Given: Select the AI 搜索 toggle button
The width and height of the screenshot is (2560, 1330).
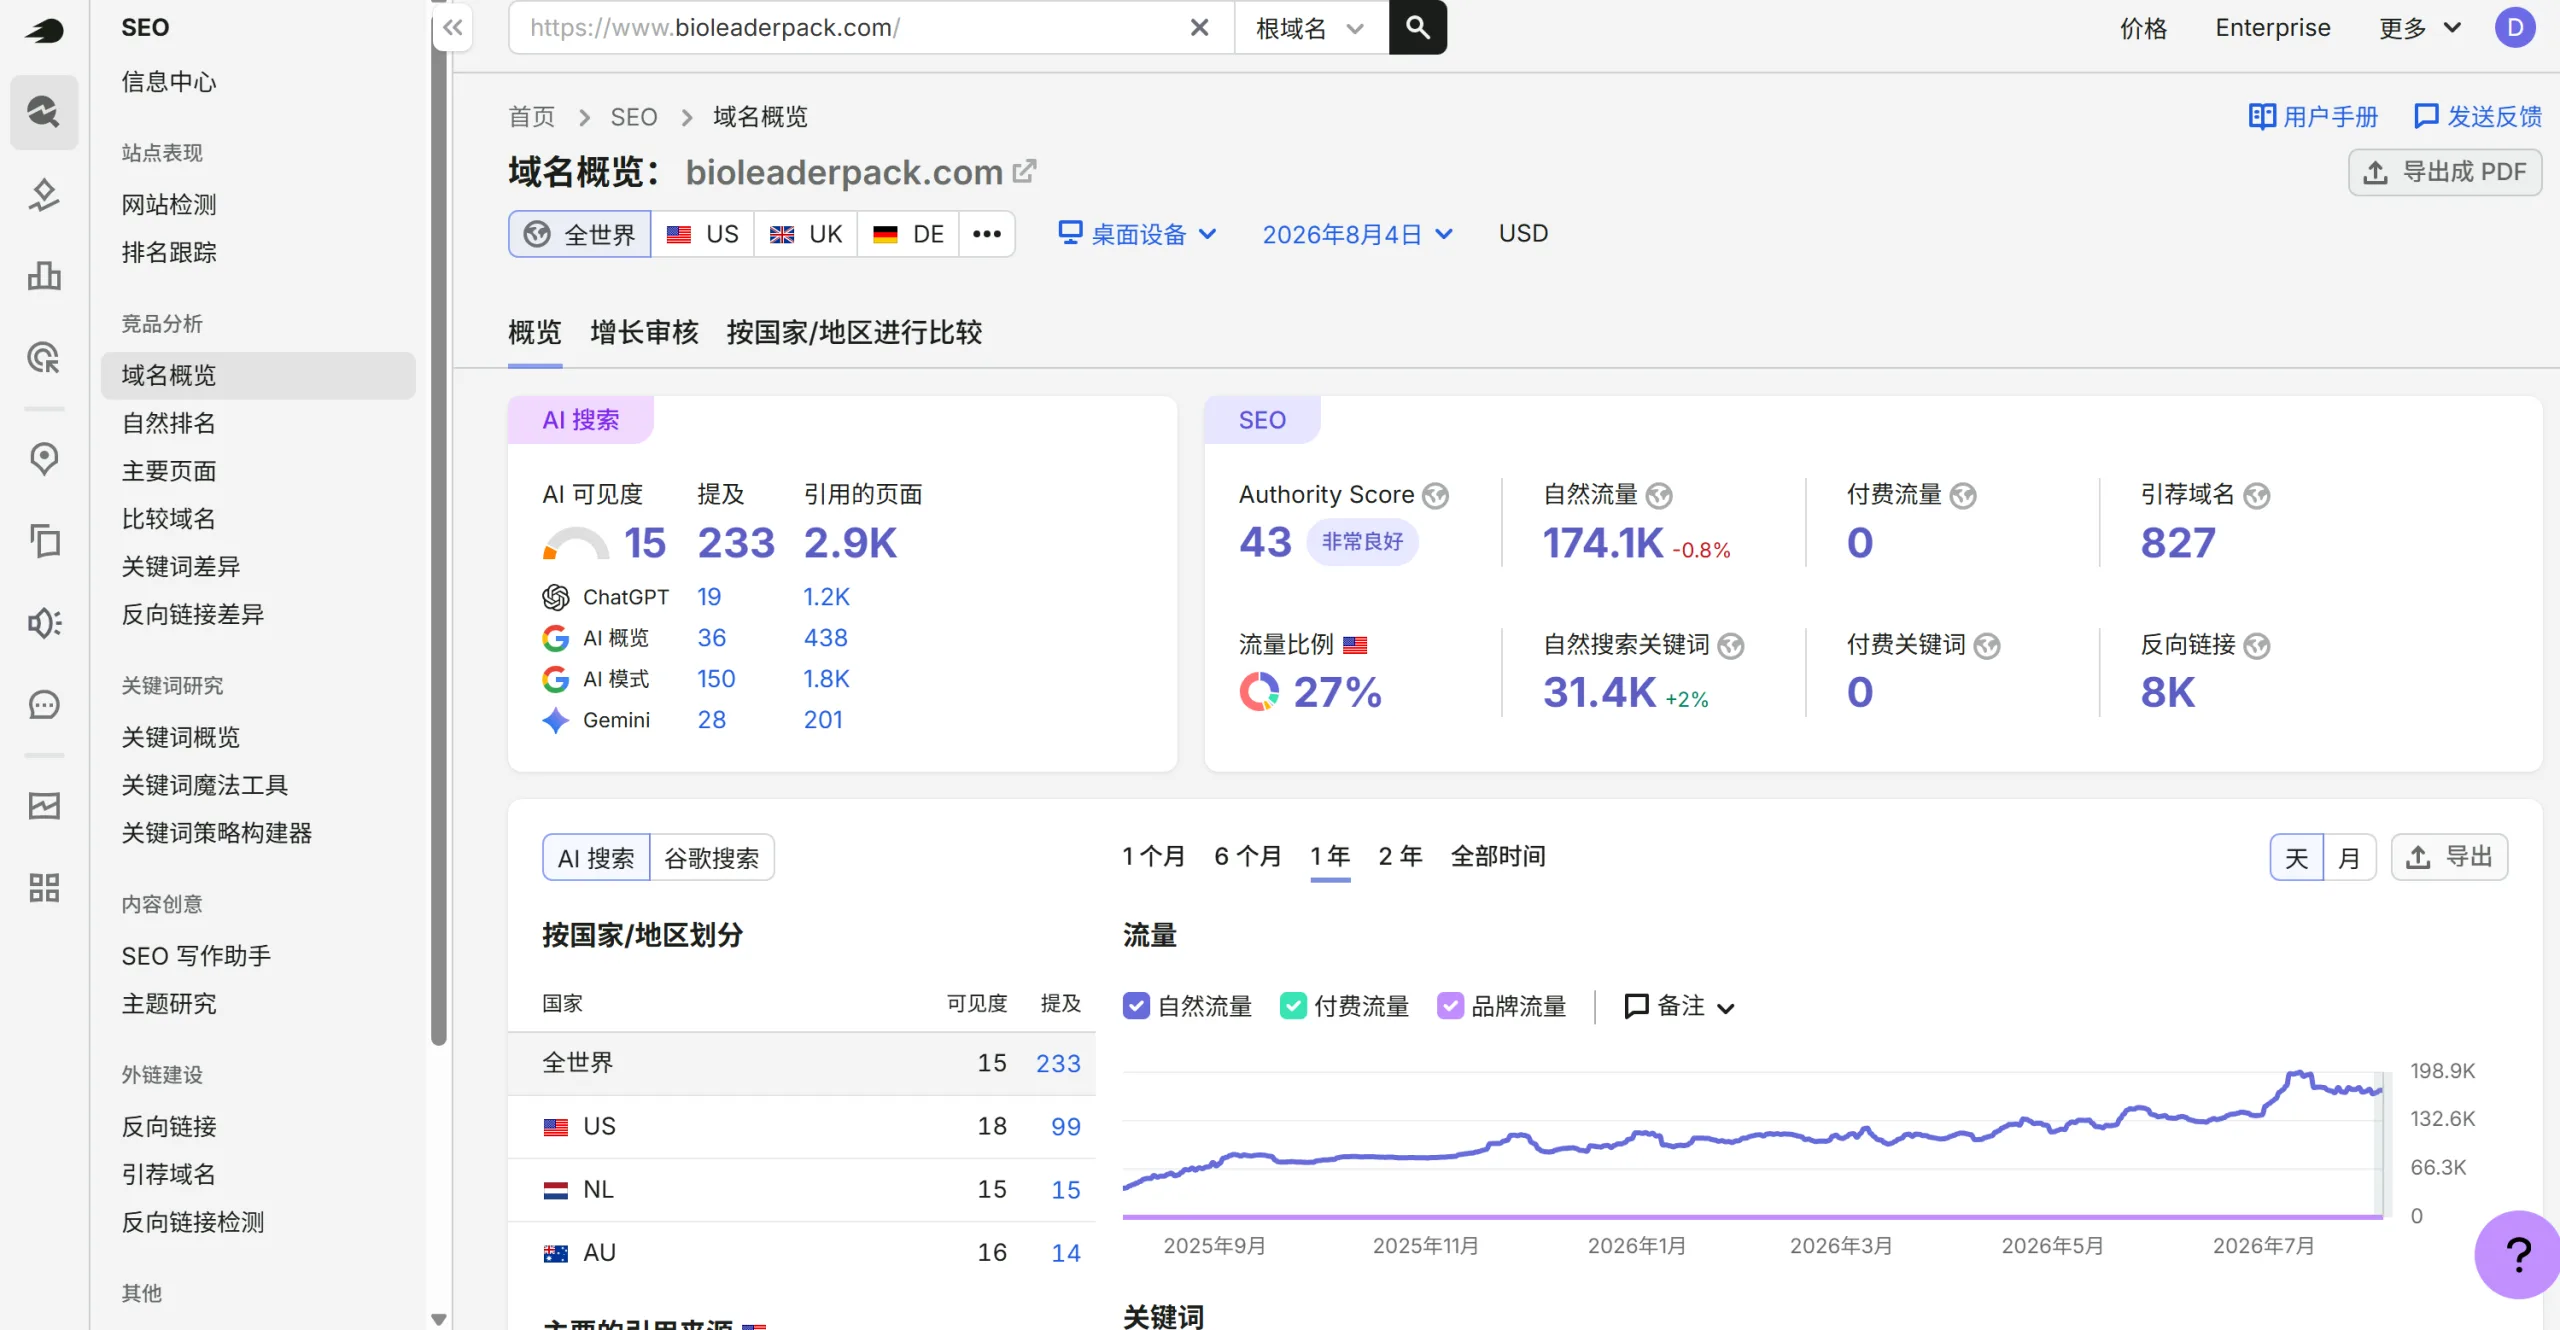Looking at the screenshot, I should click(x=596, y=857).
